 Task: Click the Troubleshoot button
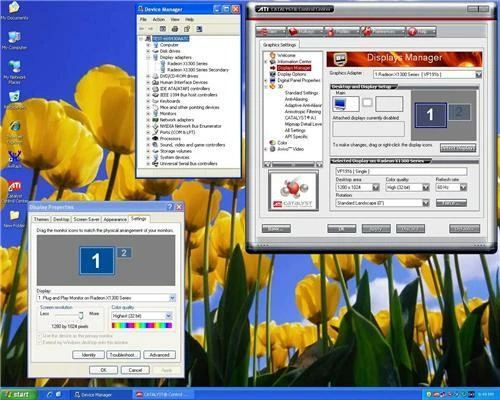(x=123, y=355)
